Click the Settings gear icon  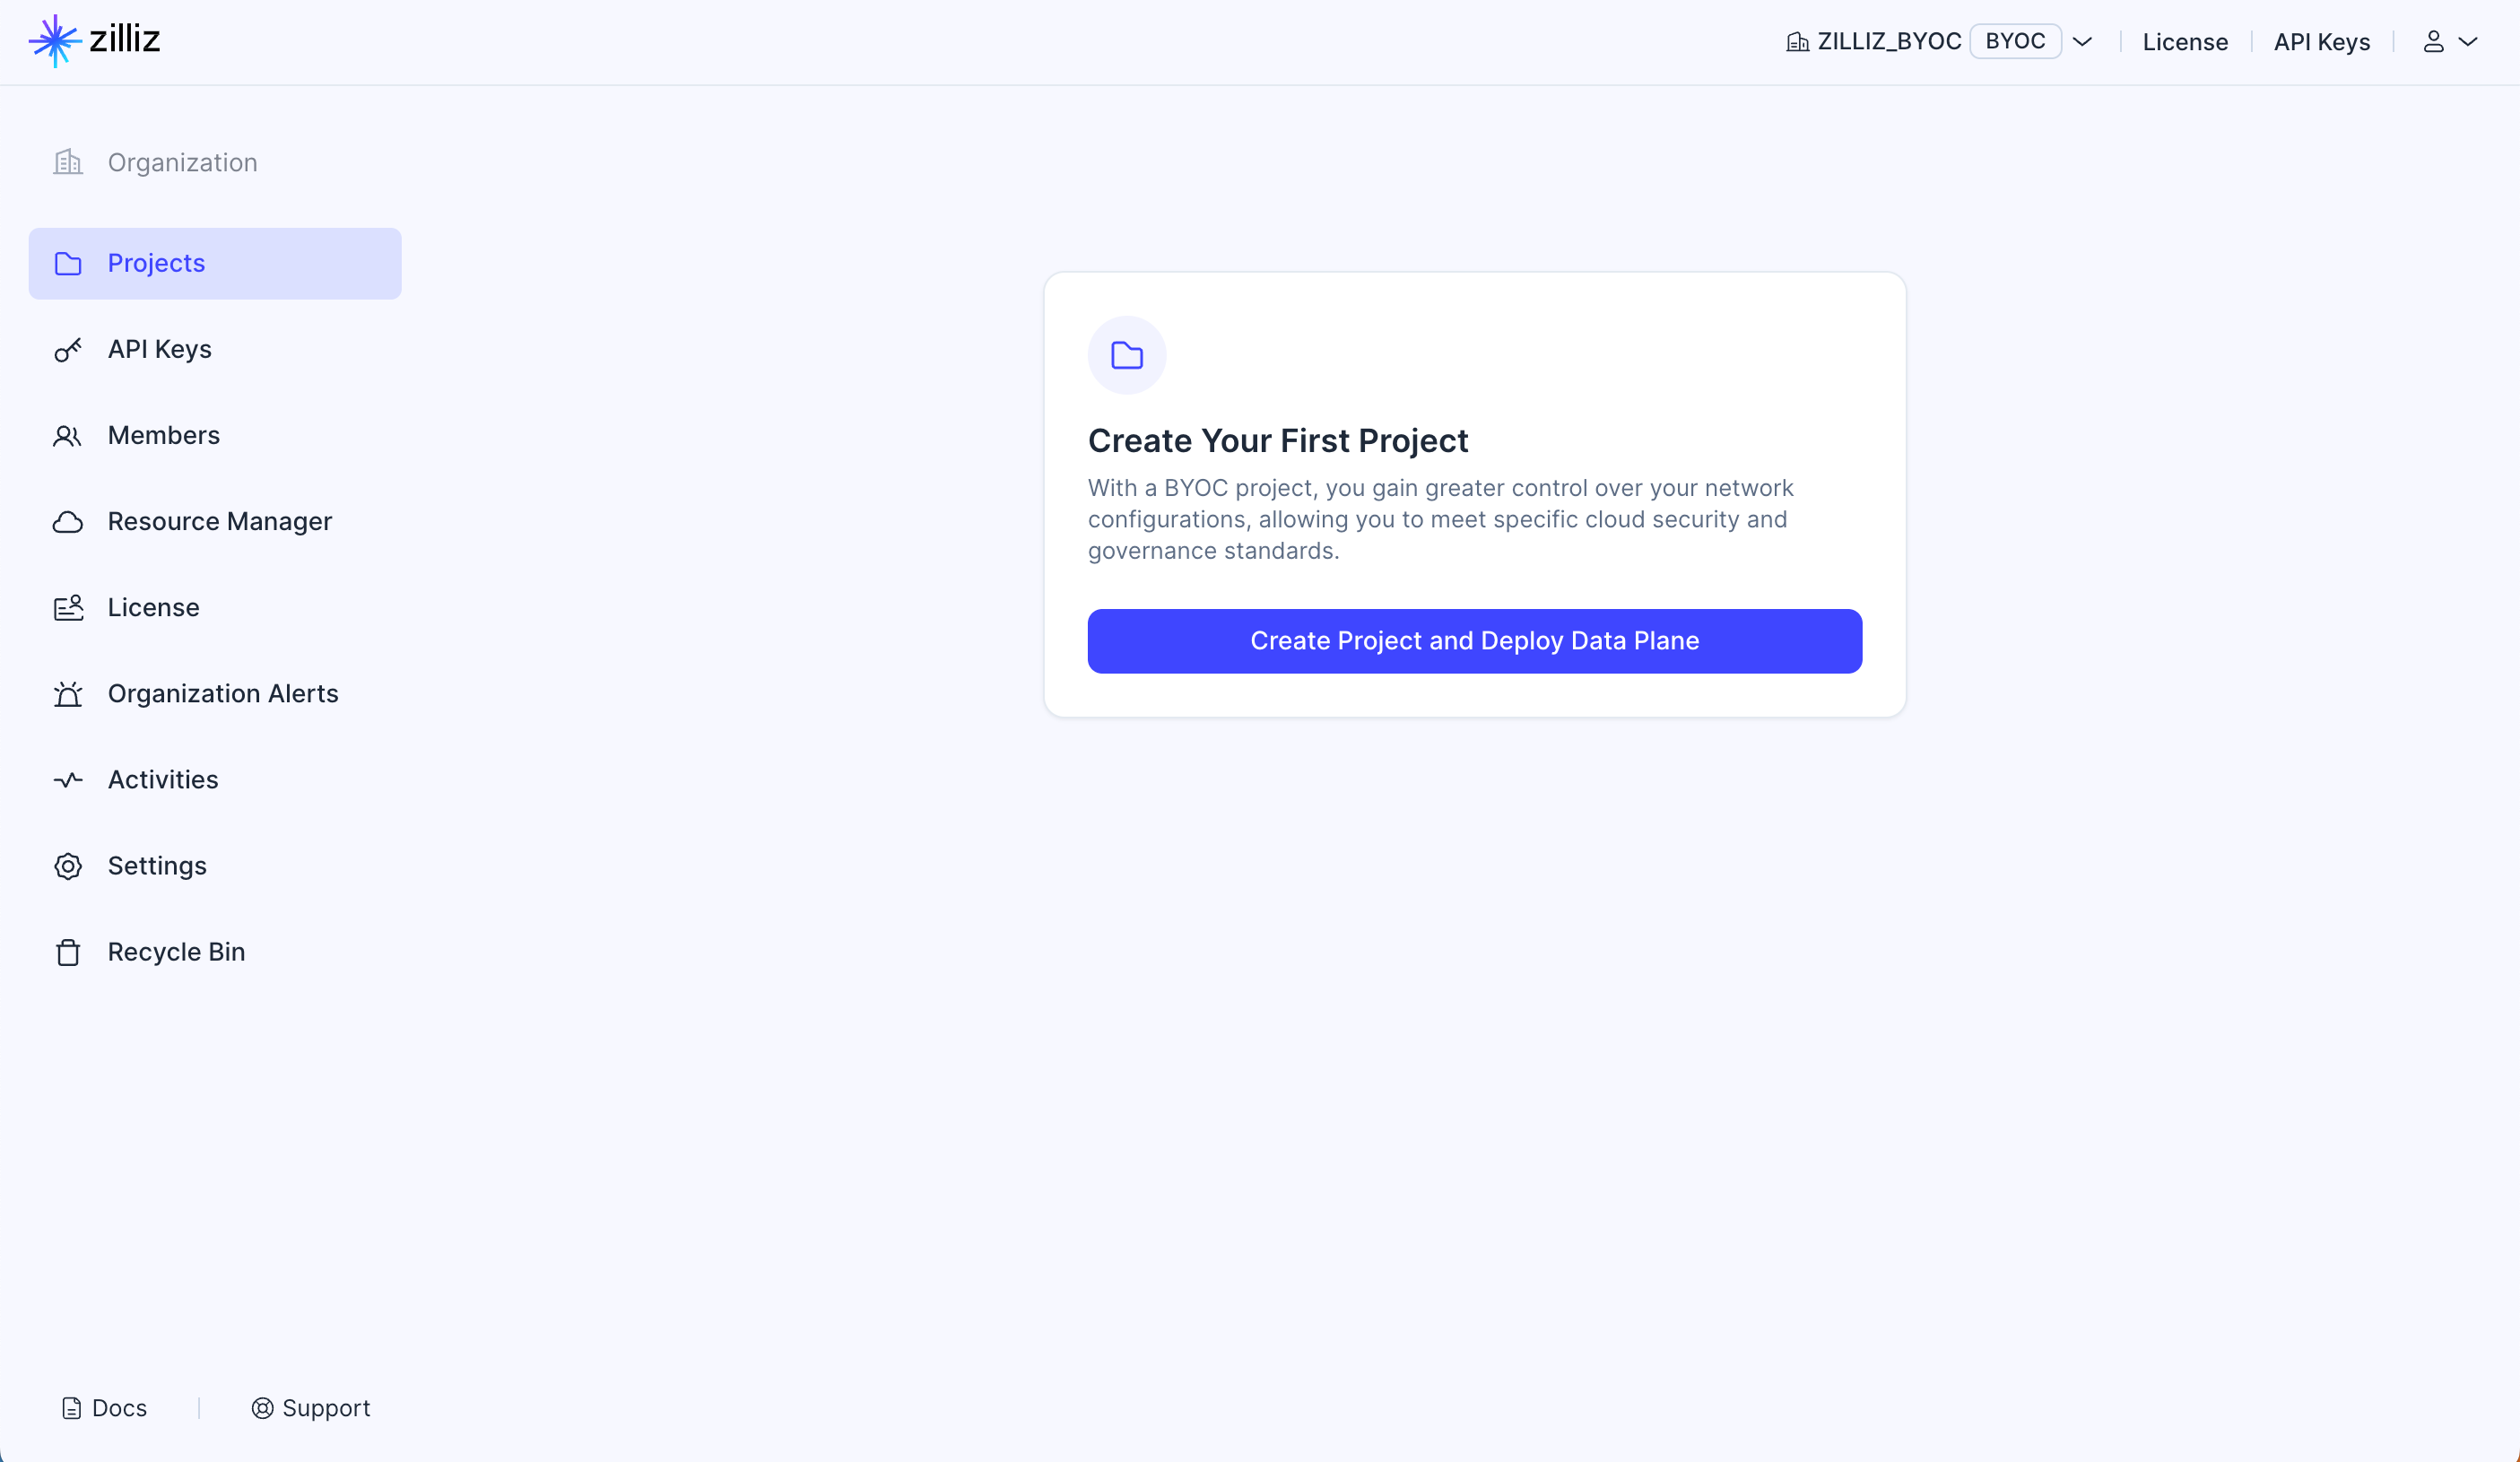coord(68,866)
